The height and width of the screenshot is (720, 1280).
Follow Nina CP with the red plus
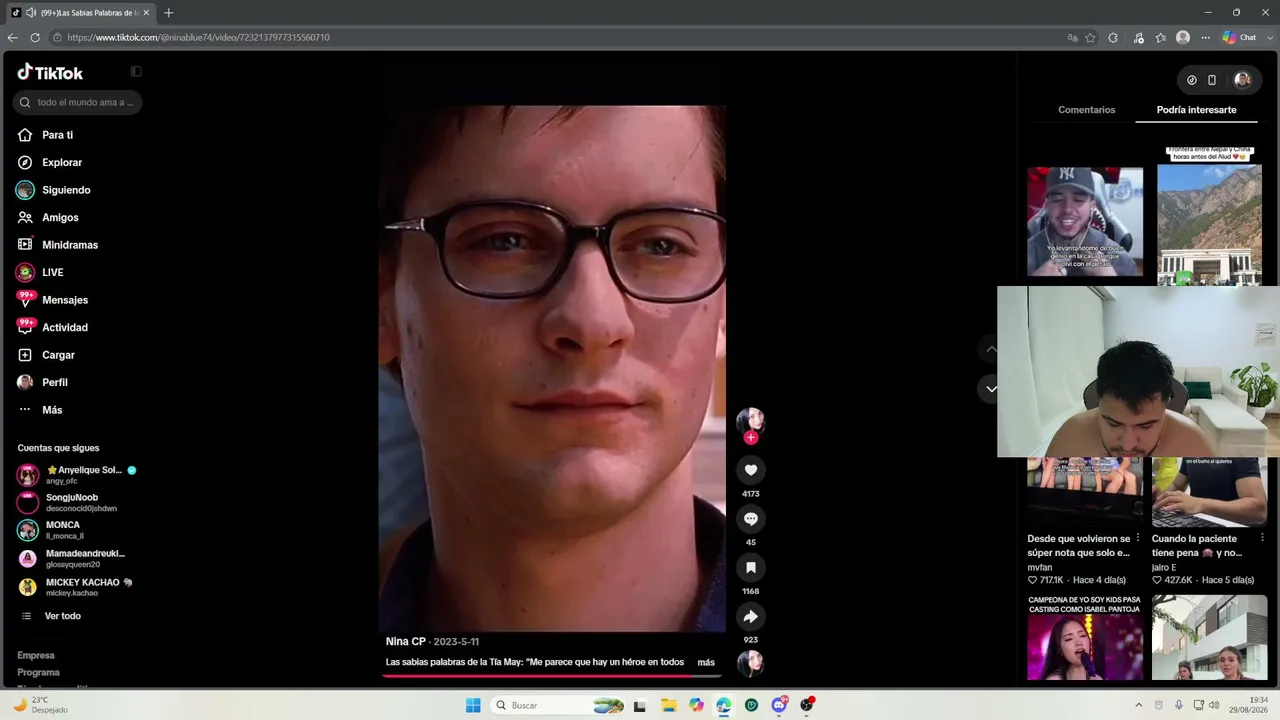coord(751,437)
